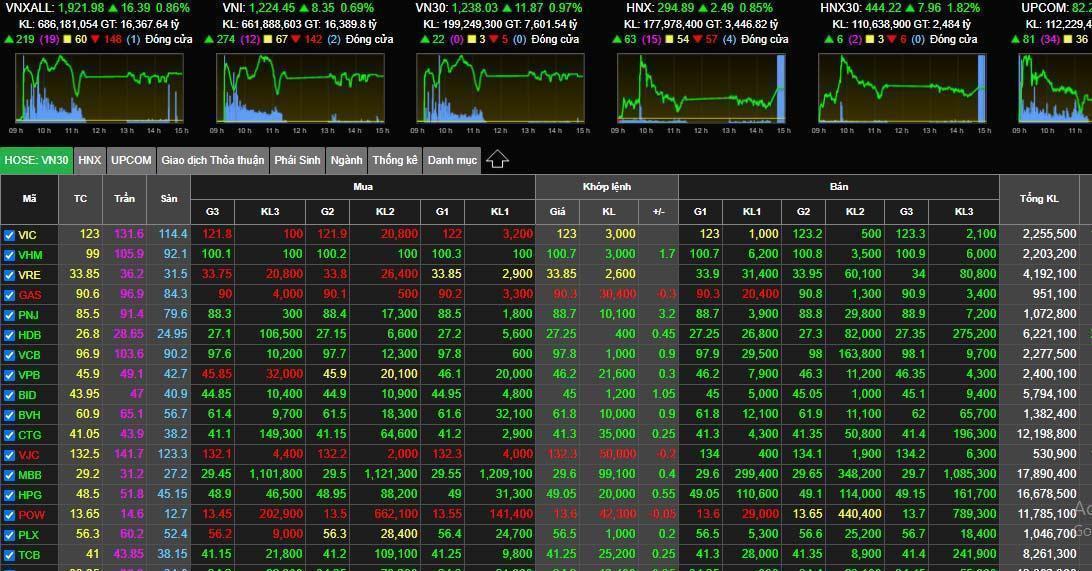This screenshot has width=1092, height=571.
Task: Open the HOSE: VN30 board selector
Action: [36, 160]
